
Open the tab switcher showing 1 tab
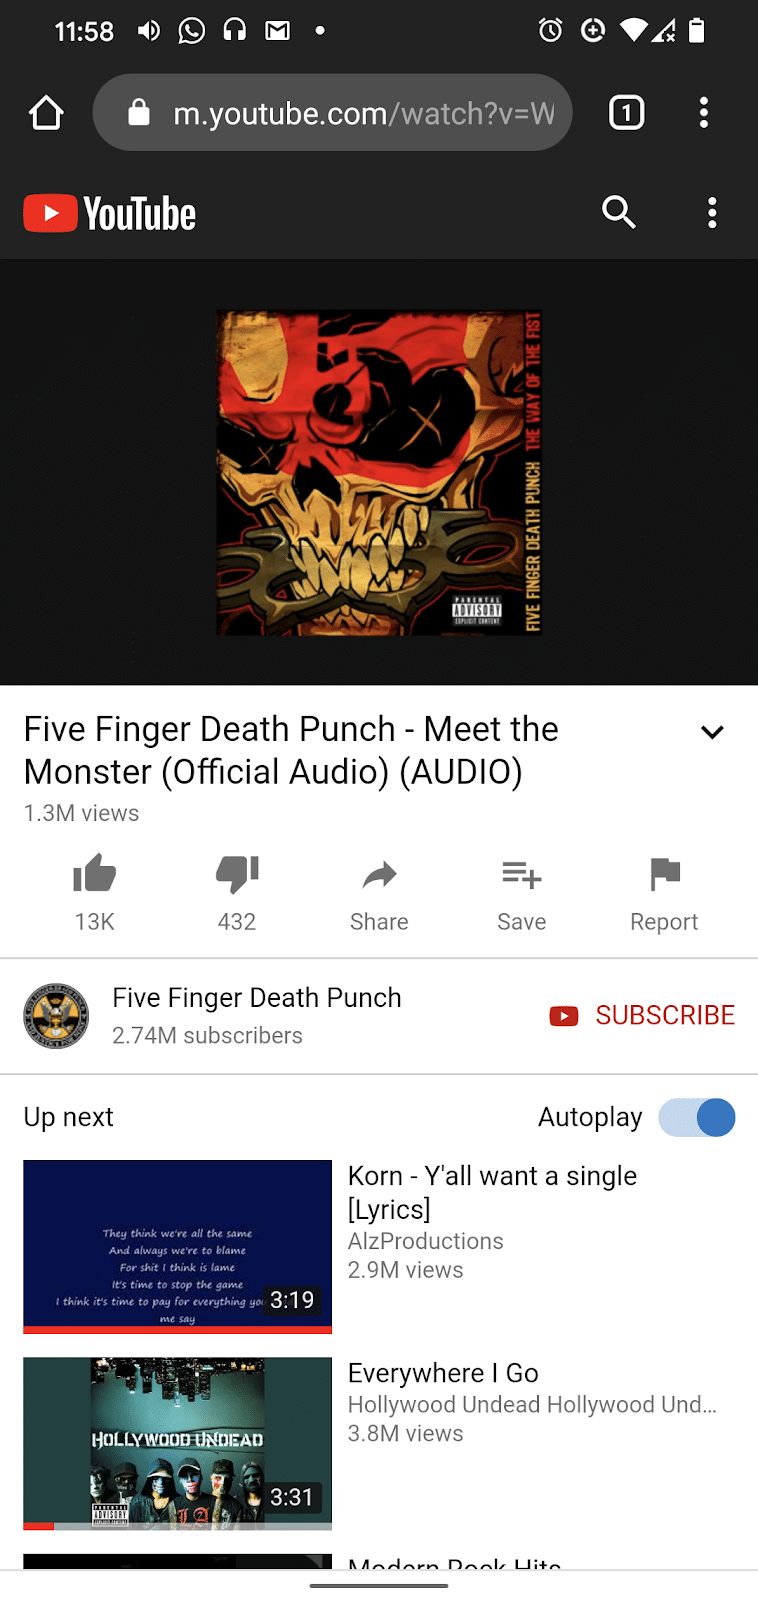627,113
